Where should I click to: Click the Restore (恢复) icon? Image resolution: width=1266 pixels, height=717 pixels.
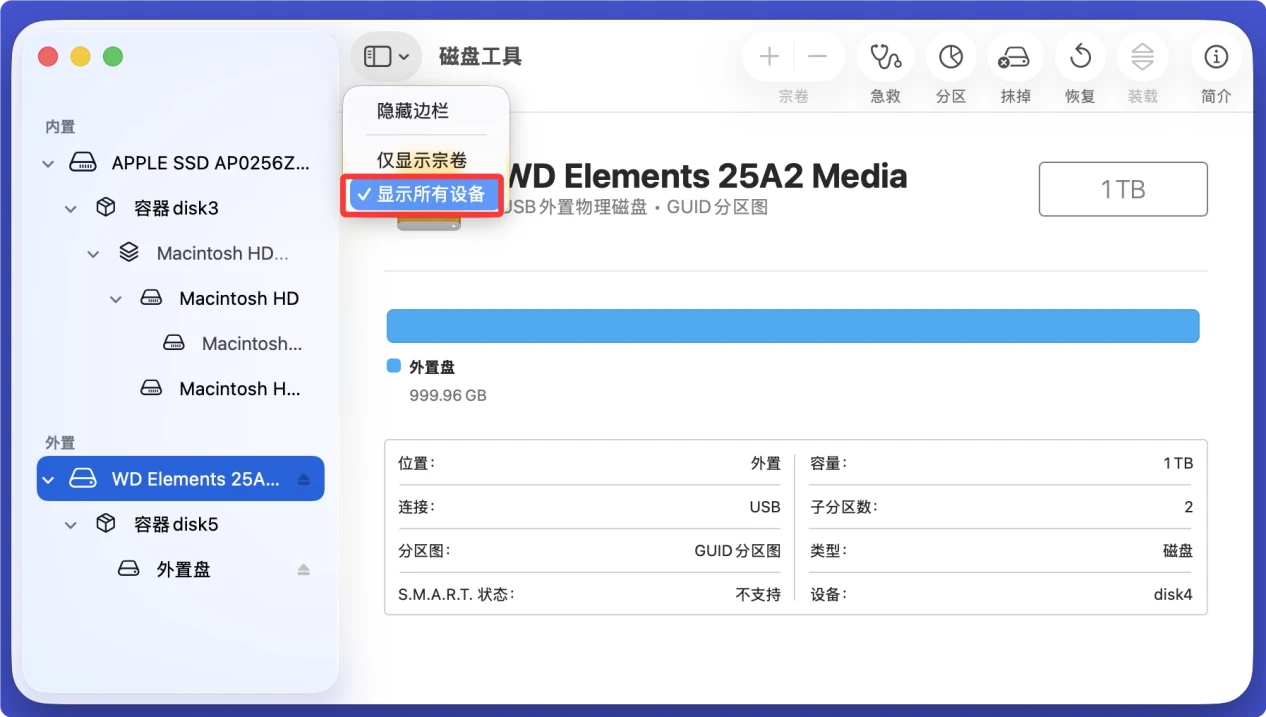[x=1080, y=57]
